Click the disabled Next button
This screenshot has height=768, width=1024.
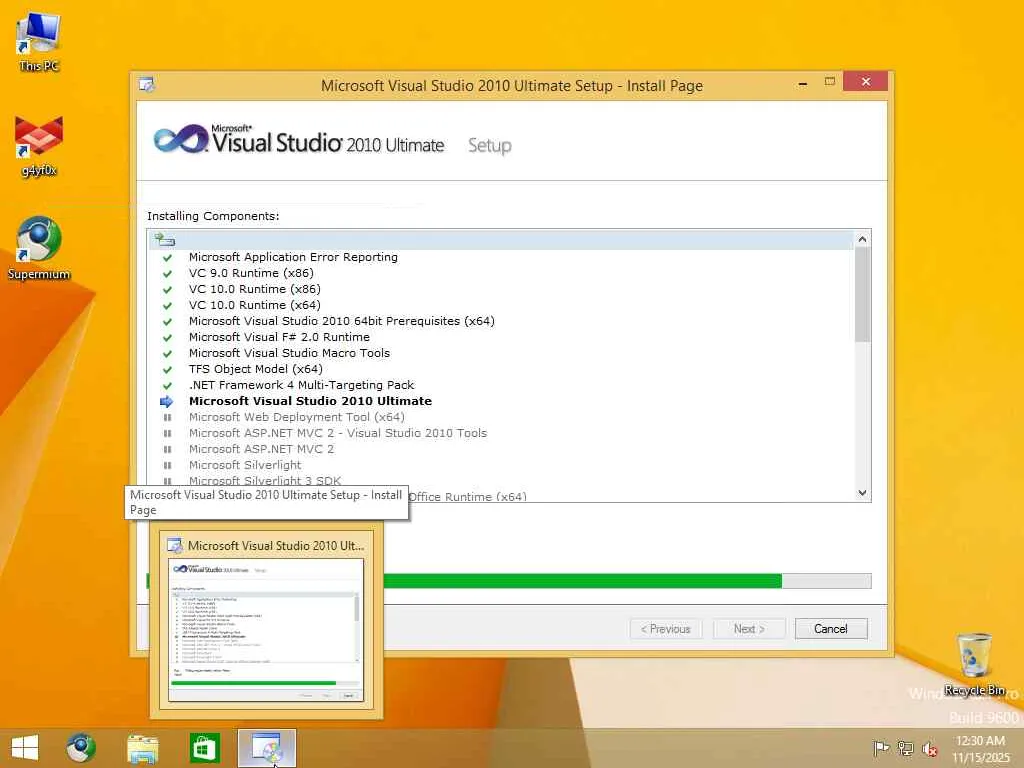749,628
